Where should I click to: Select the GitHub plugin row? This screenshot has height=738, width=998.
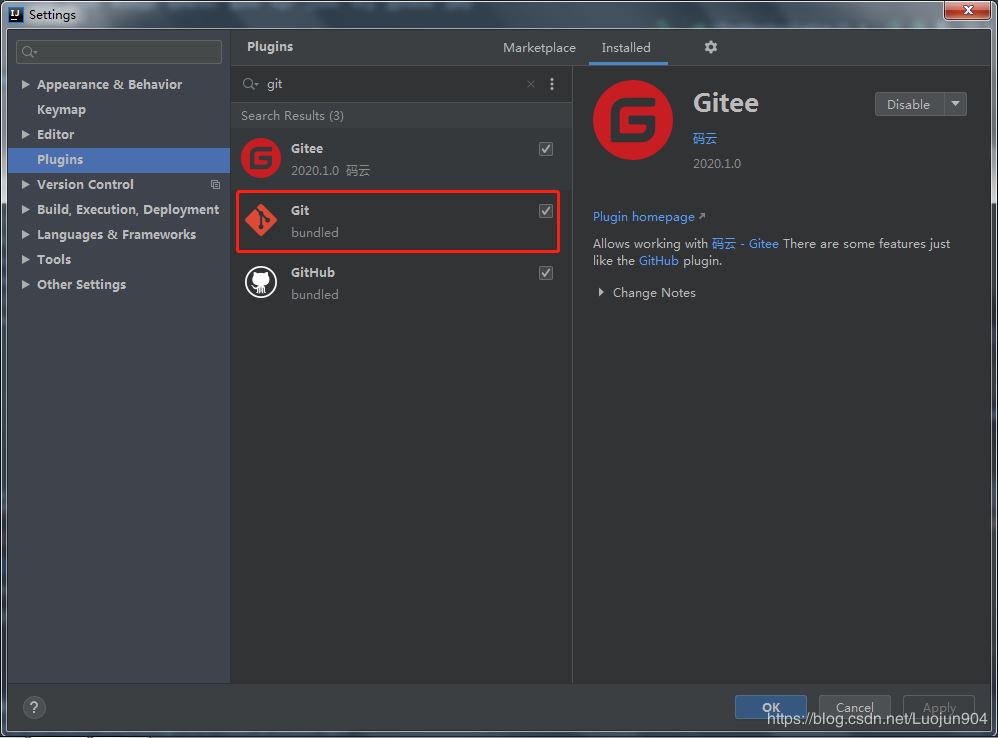click(x=401, y=282)
